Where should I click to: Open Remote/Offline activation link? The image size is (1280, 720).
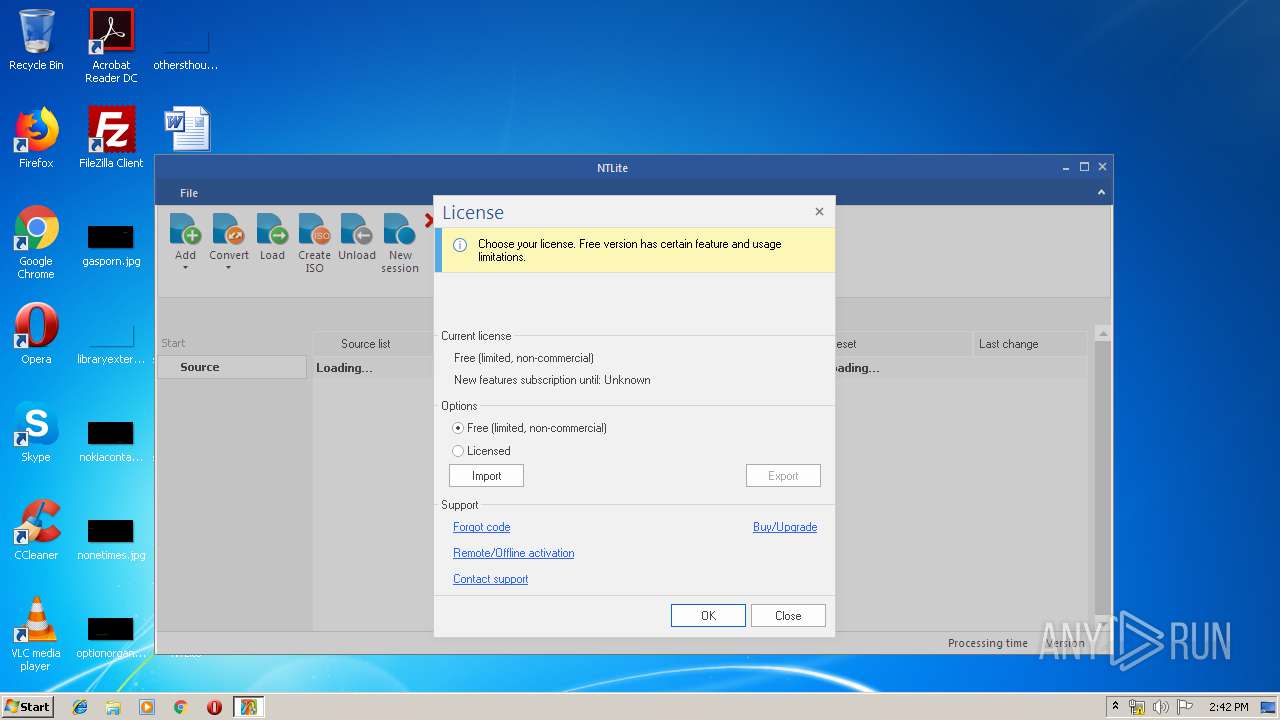(513, 553)
